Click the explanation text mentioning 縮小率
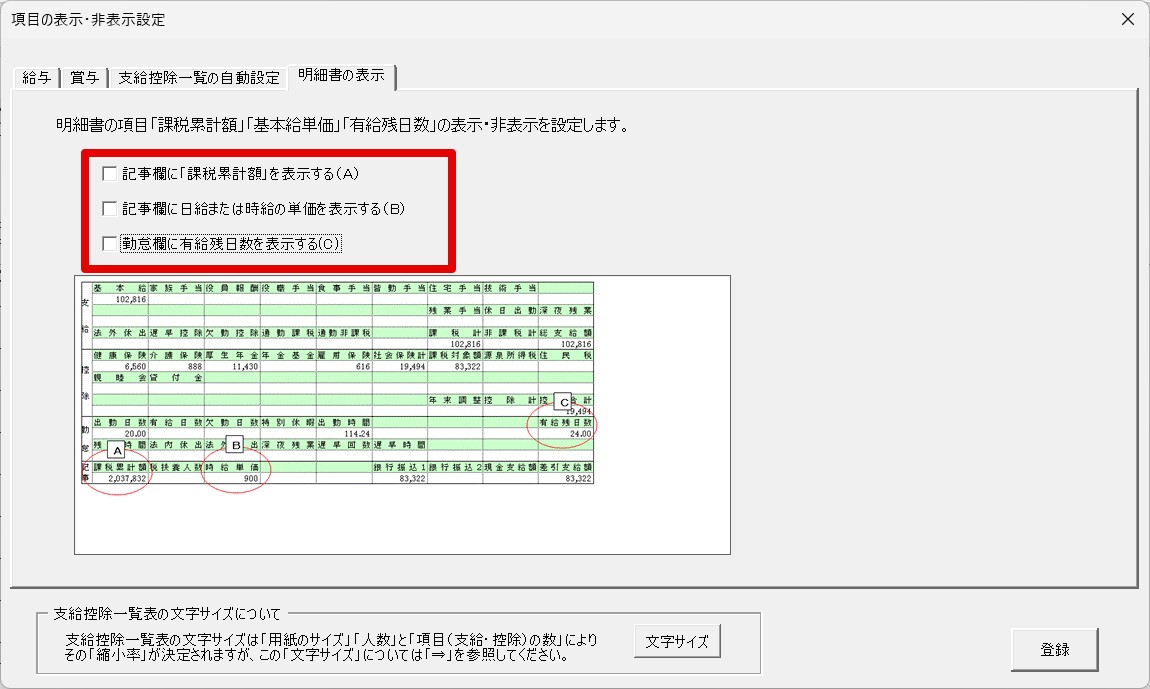The width and height of the screenshot is (1150, 689). click(x=331, y=647)
